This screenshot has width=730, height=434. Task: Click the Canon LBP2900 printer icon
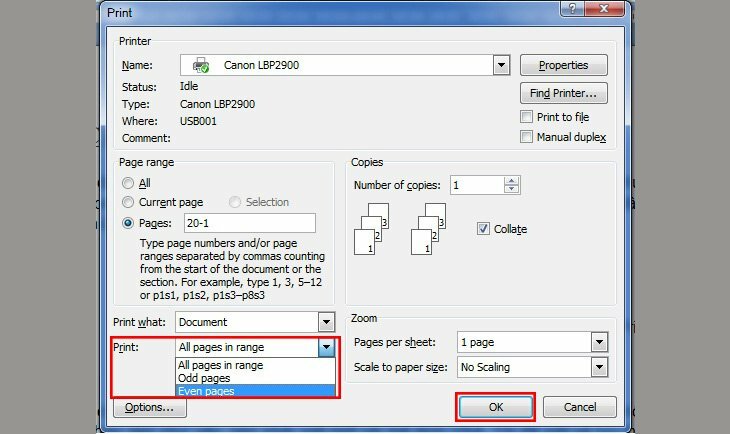tap(200, 65)
